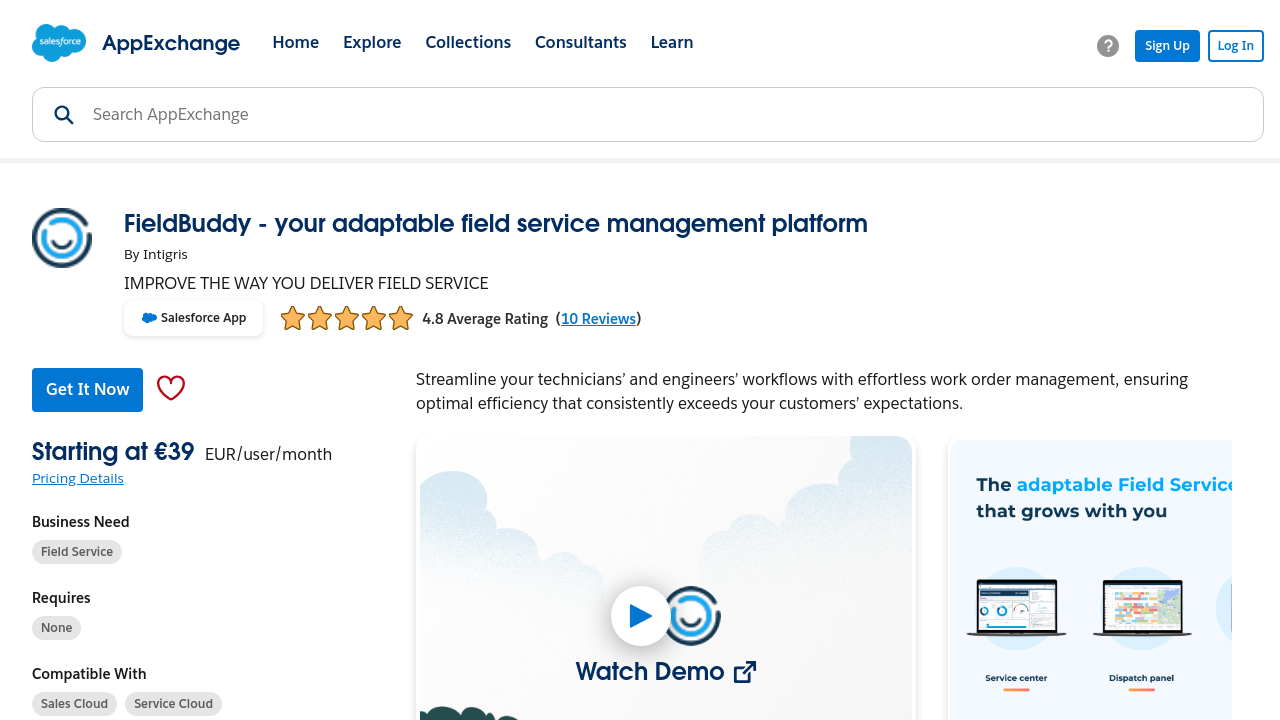Open the Consultants menu

coord(581,42)
